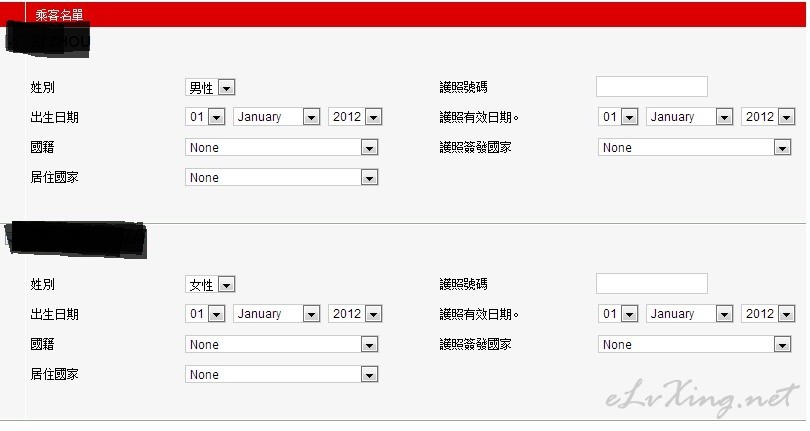Click second passenger's passport number (護照號碼) field
The height and width of the screenshot is (431, 810).
pos(652,283)
